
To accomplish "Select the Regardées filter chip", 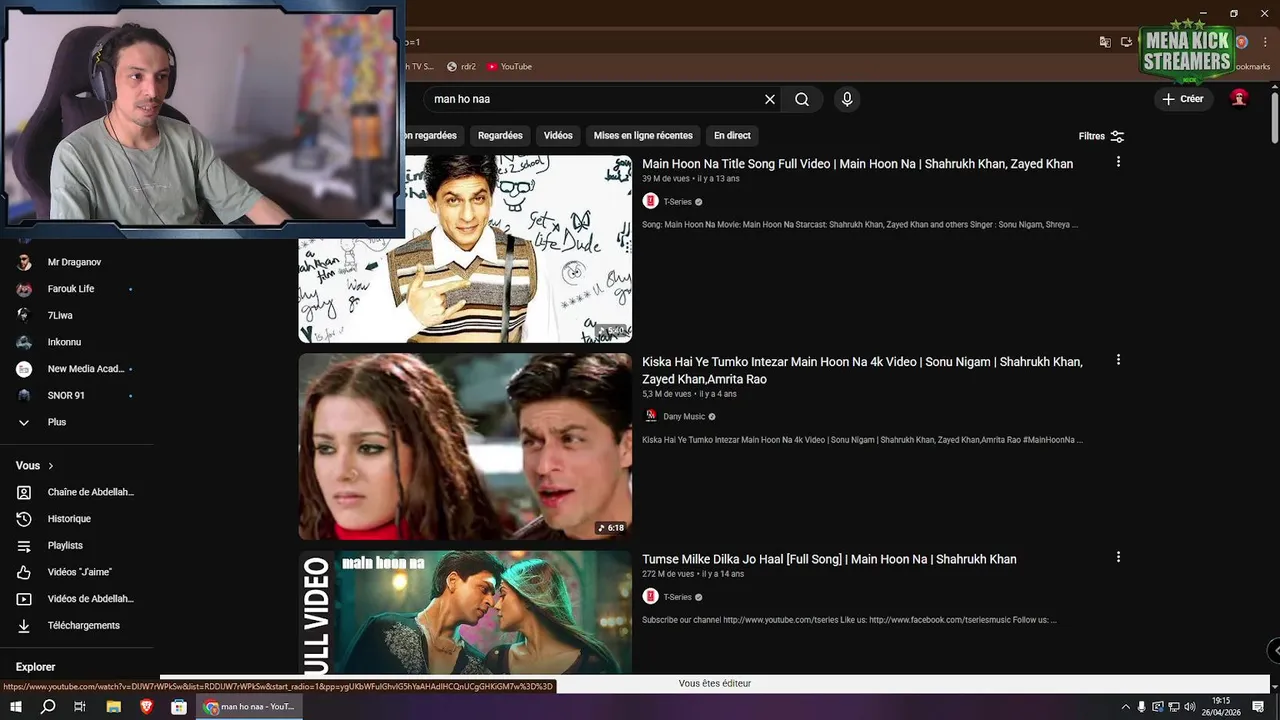I will [500, 135].
